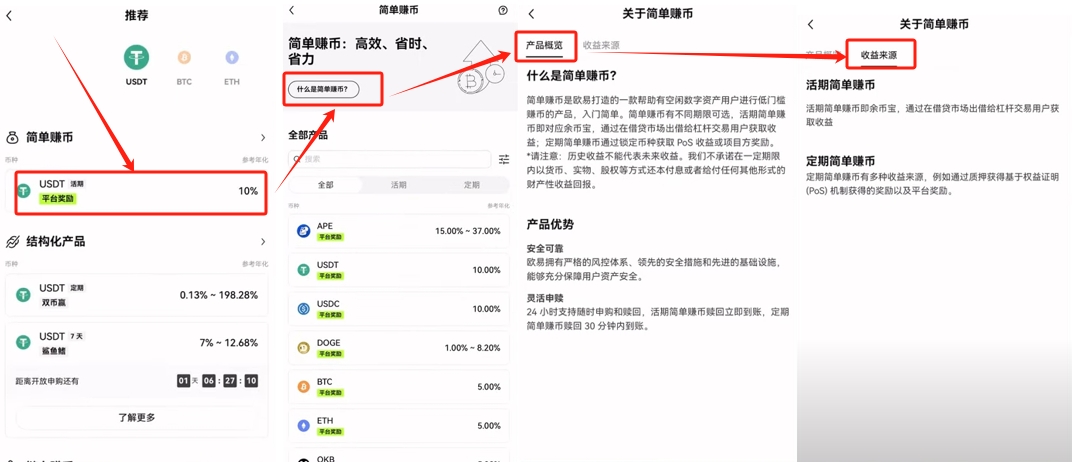Image resolution: width=1073 pixels, height=462 pixels.
Task: Tap the 灵活申赎 subheading
Action: 545,298
